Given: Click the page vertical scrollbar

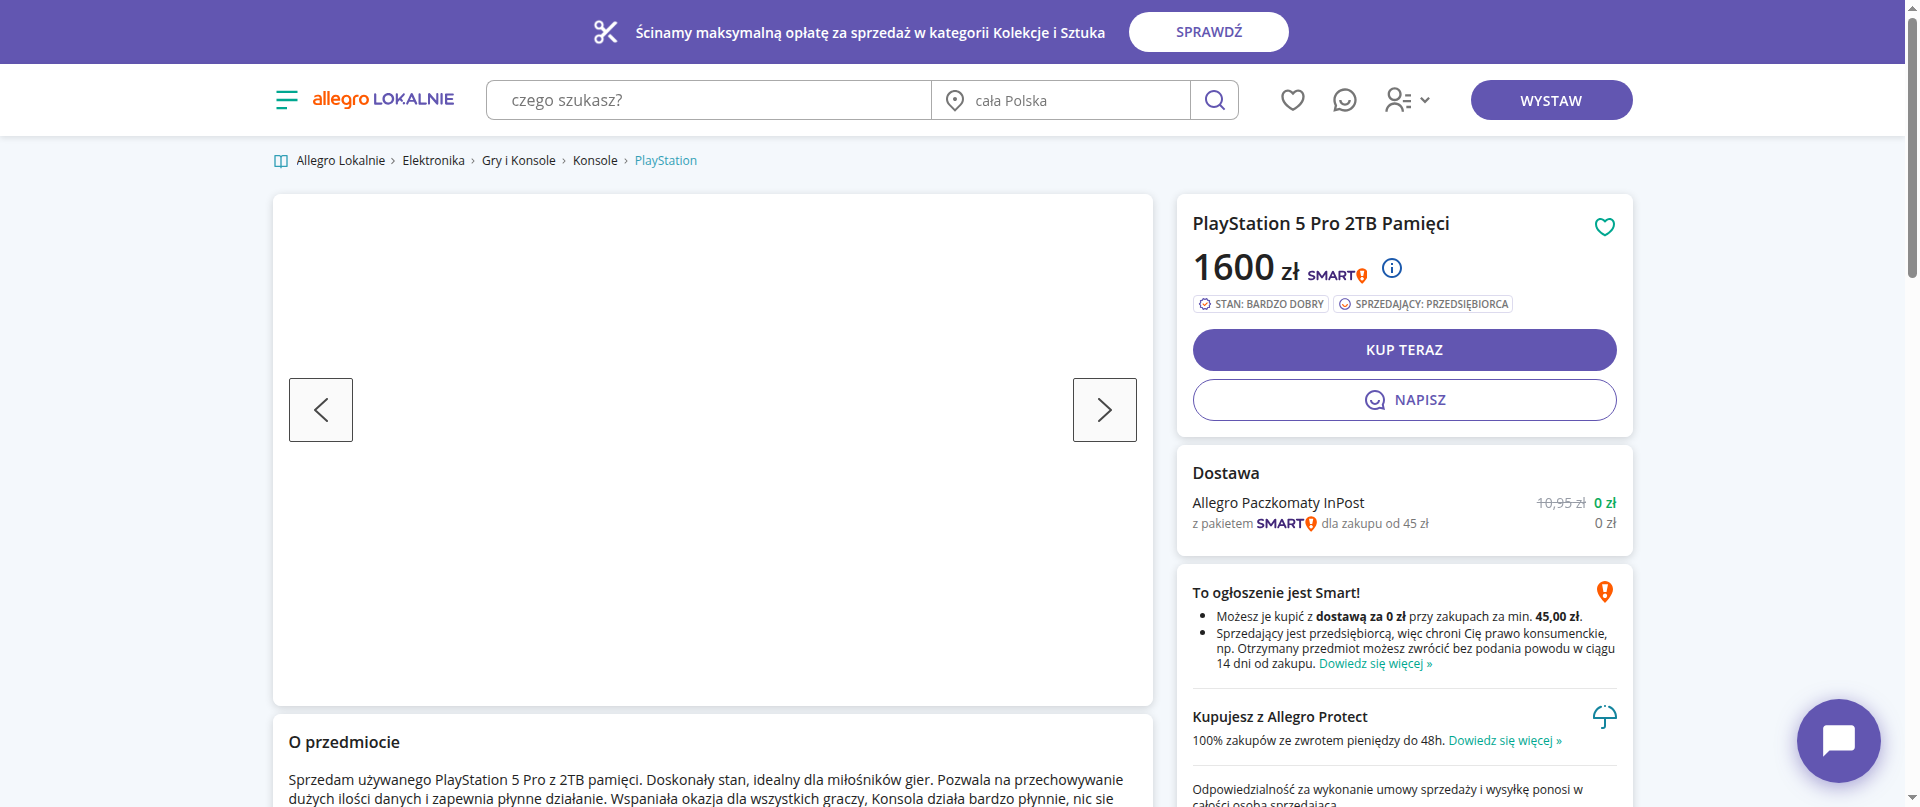Looking at the screenshot, I should tap(1912, 403).
